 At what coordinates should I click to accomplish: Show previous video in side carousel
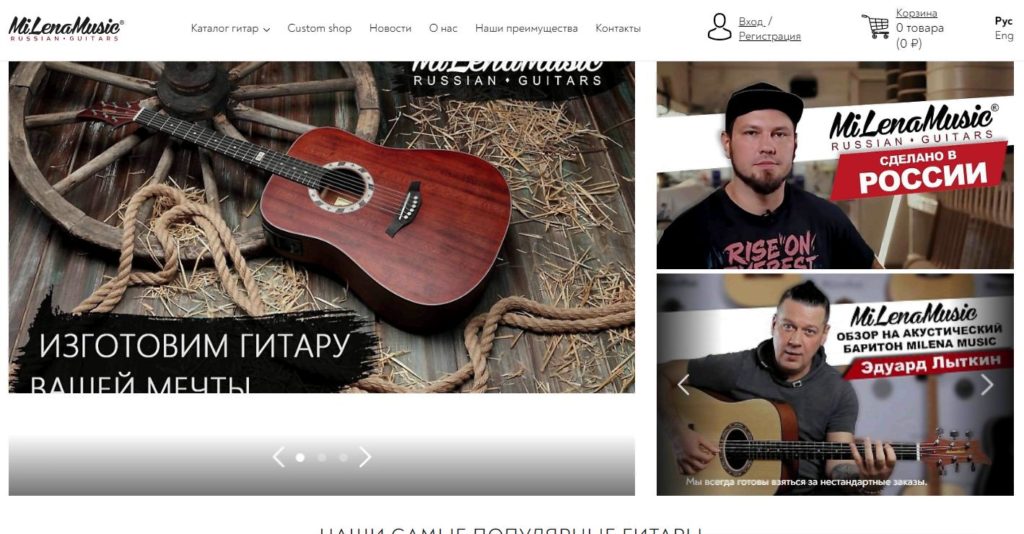(682, 385)
